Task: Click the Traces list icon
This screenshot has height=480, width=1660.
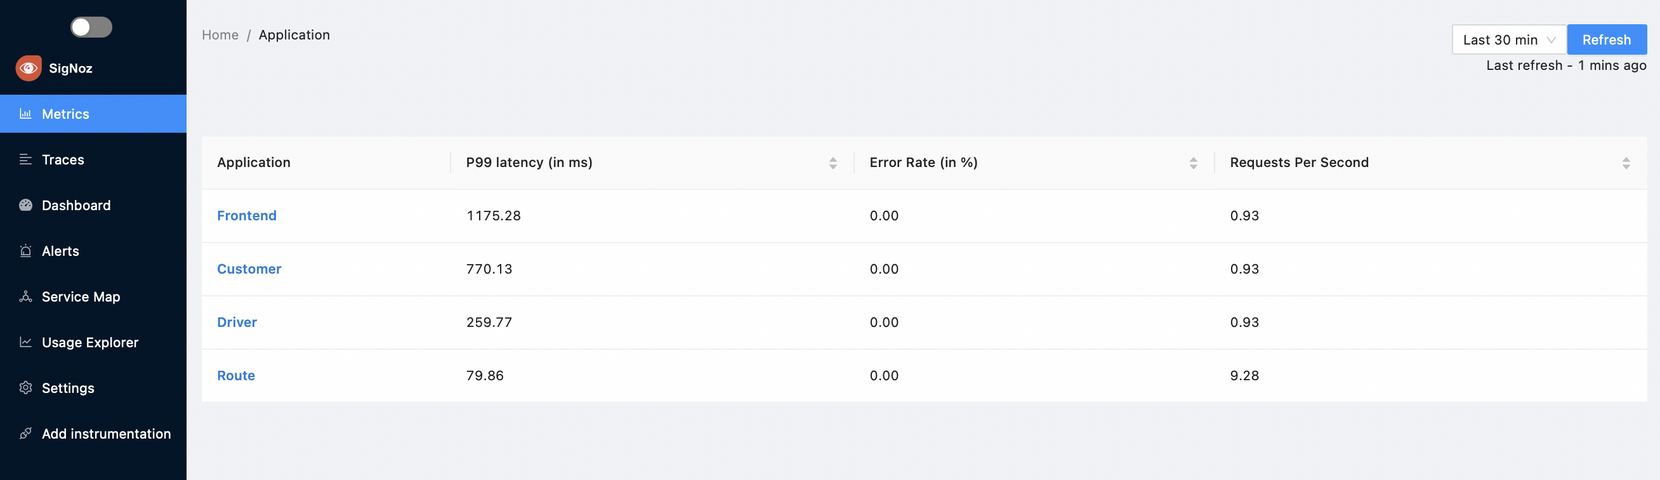Action: coord(26,160)
